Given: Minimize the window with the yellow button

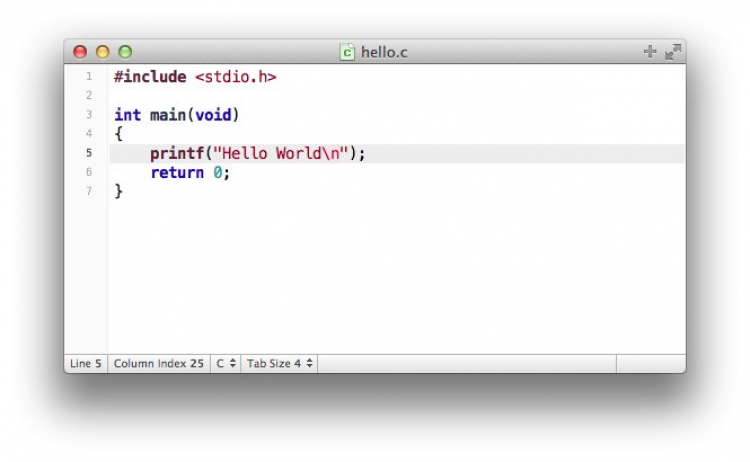Looking at the screenshot, I should (102, 52).
